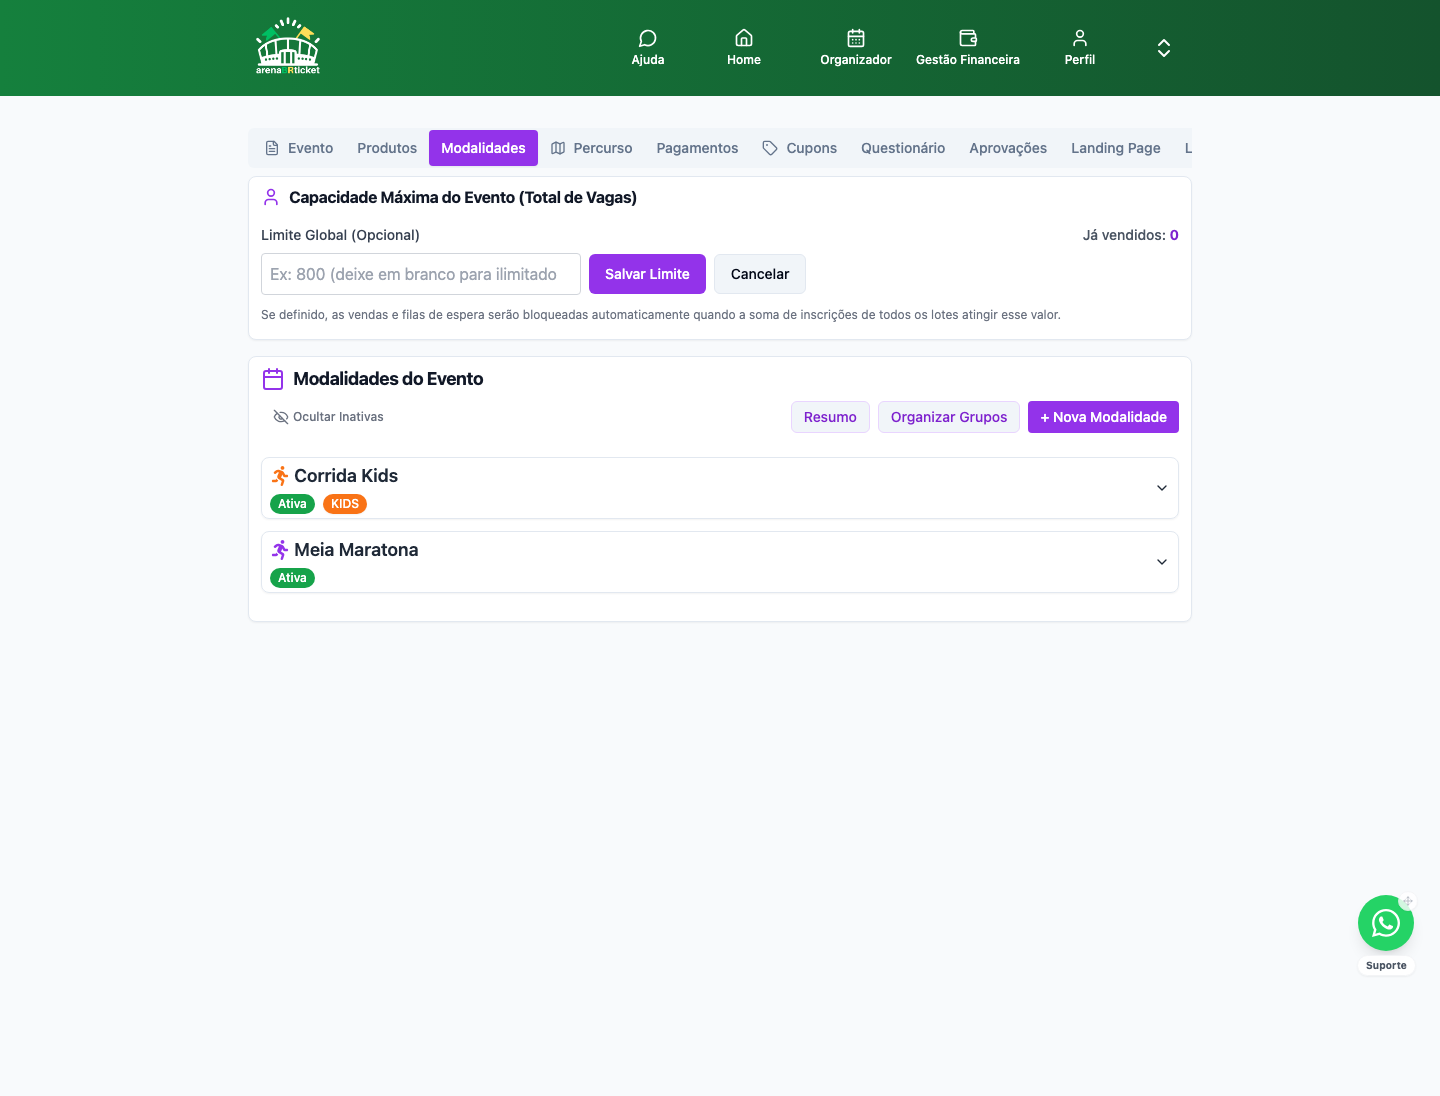Expand the header up-down chevron selector
This screenshot has height=1096, width=1440.
pyautogui.click(x=1164, y=48)
